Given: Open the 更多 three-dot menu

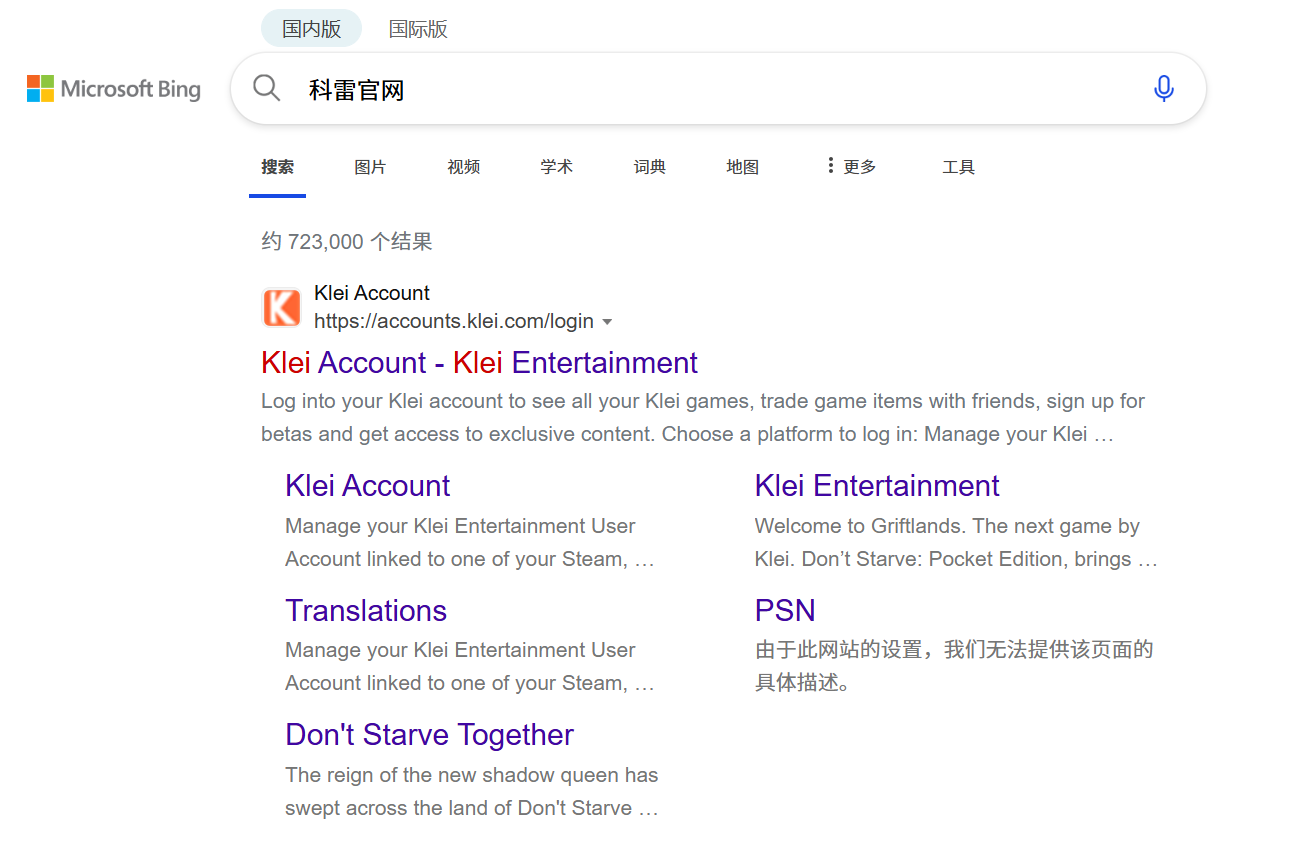Looking at the screenshot, I should [x=850, y=167].
